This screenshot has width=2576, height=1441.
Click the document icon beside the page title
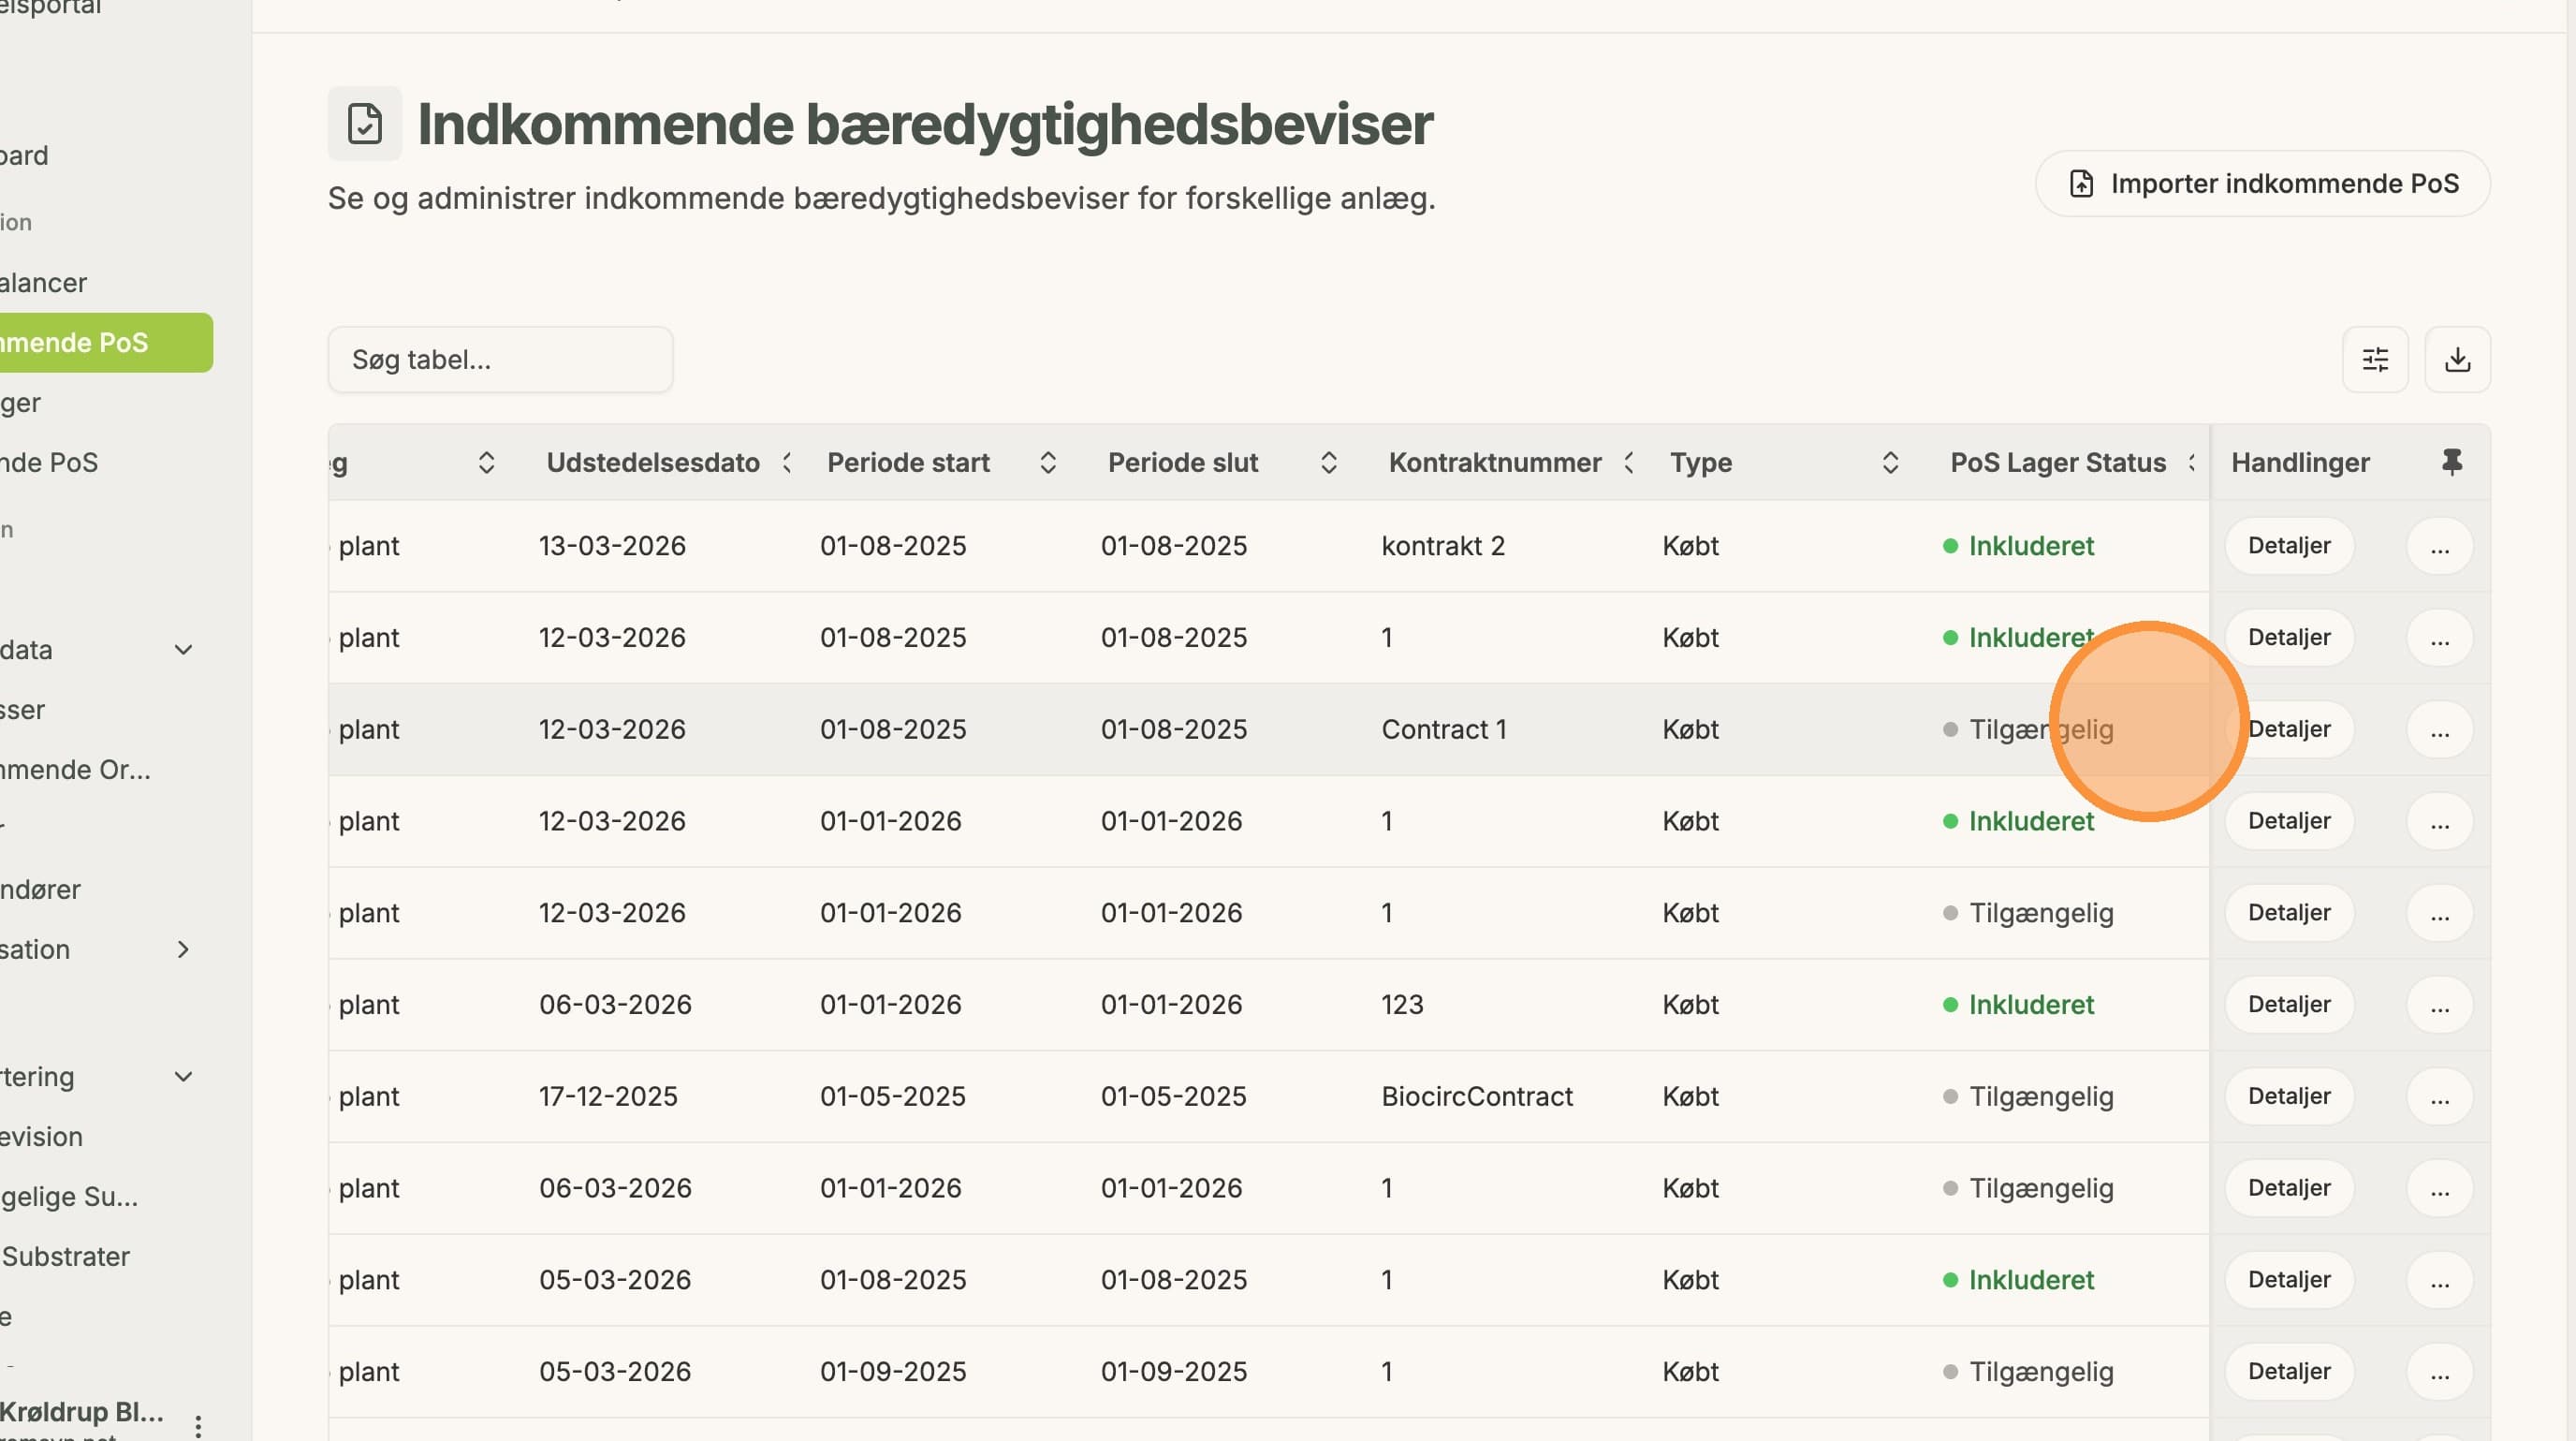[365, 124]
